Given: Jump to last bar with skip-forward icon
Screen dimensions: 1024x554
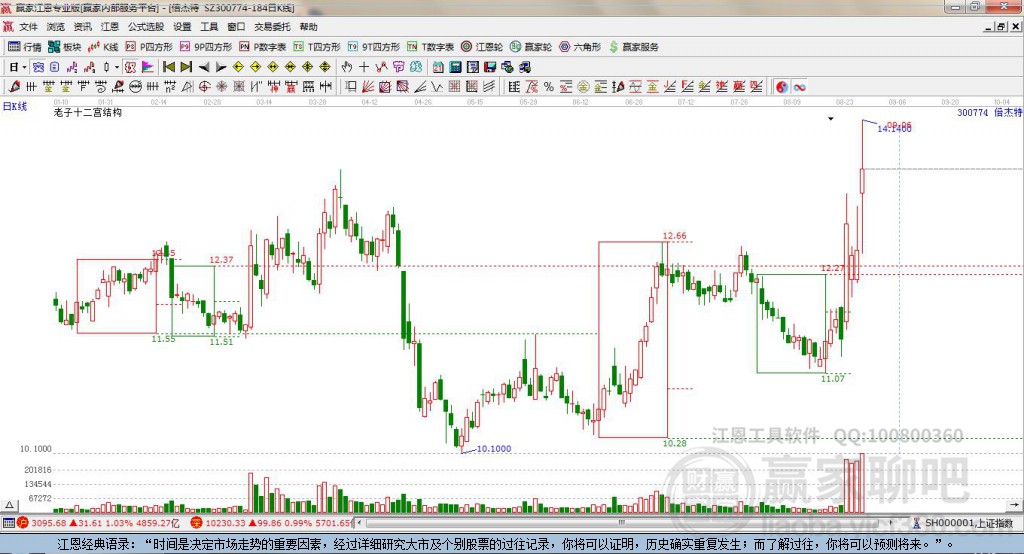Looking at the screenshot, I should (x=186, y=67).
